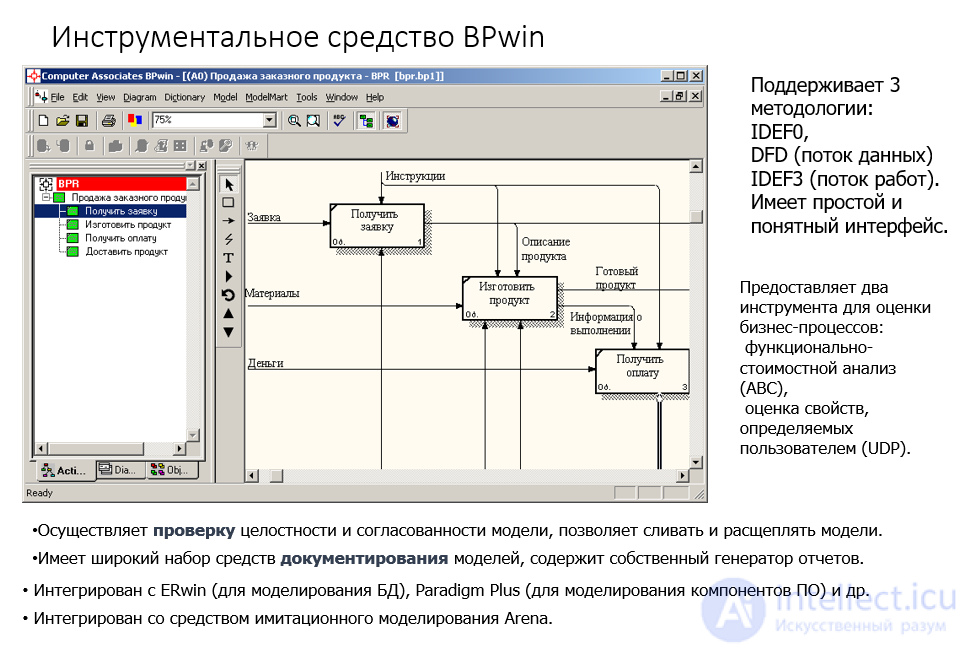Select Получить заявку in the model tree
972x653 pixels.
pyautogui.click(x=121, y=211)
